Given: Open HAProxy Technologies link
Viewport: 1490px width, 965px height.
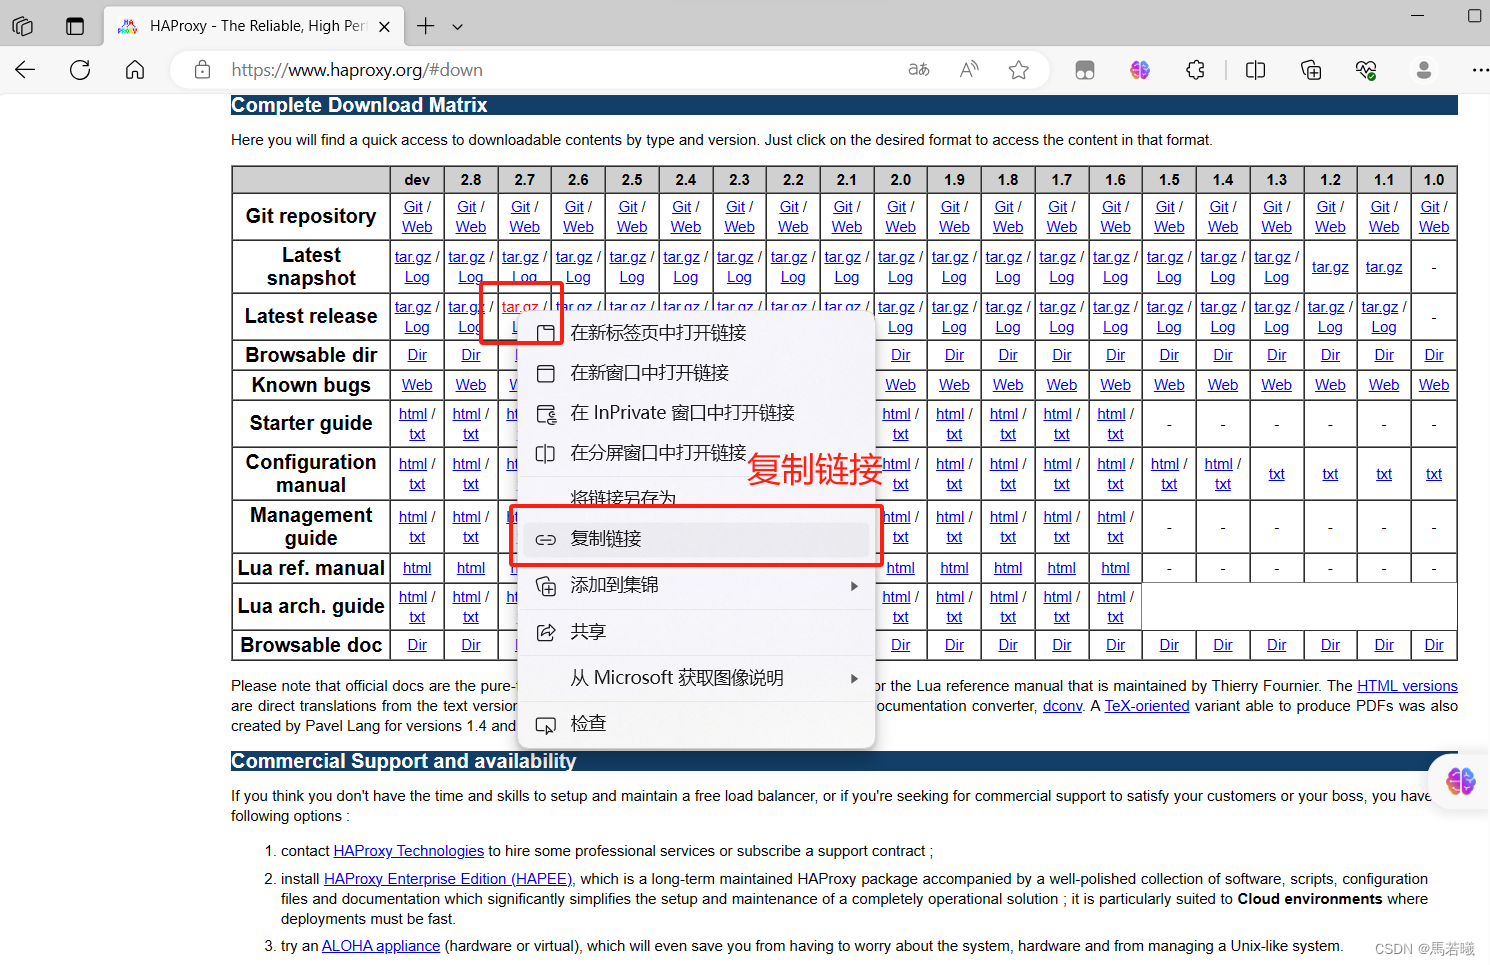Looking at the screenshot, I should click(x=408, y=851).
